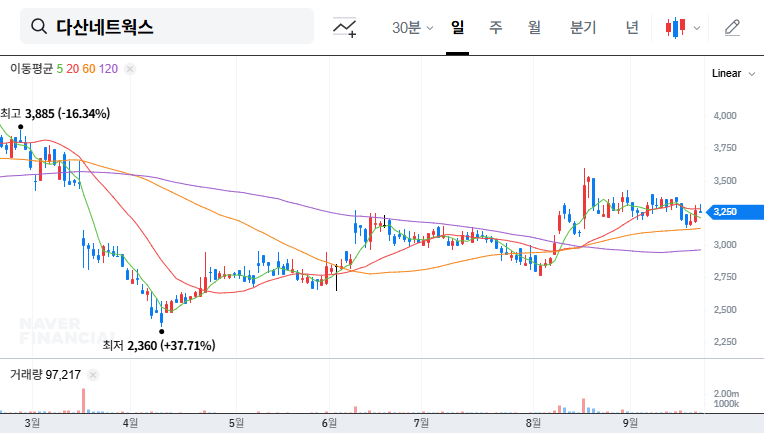Screen dimensions: 764x433
Task: Click the 60-day moving average label
Action: point(89,69)
